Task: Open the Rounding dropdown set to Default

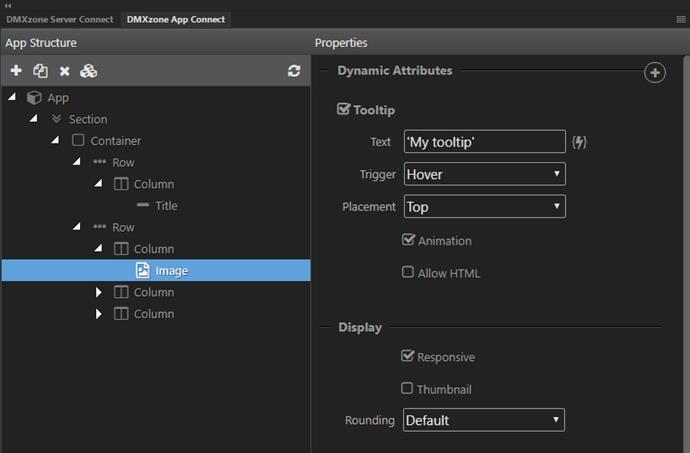Action: coord(484,420)
